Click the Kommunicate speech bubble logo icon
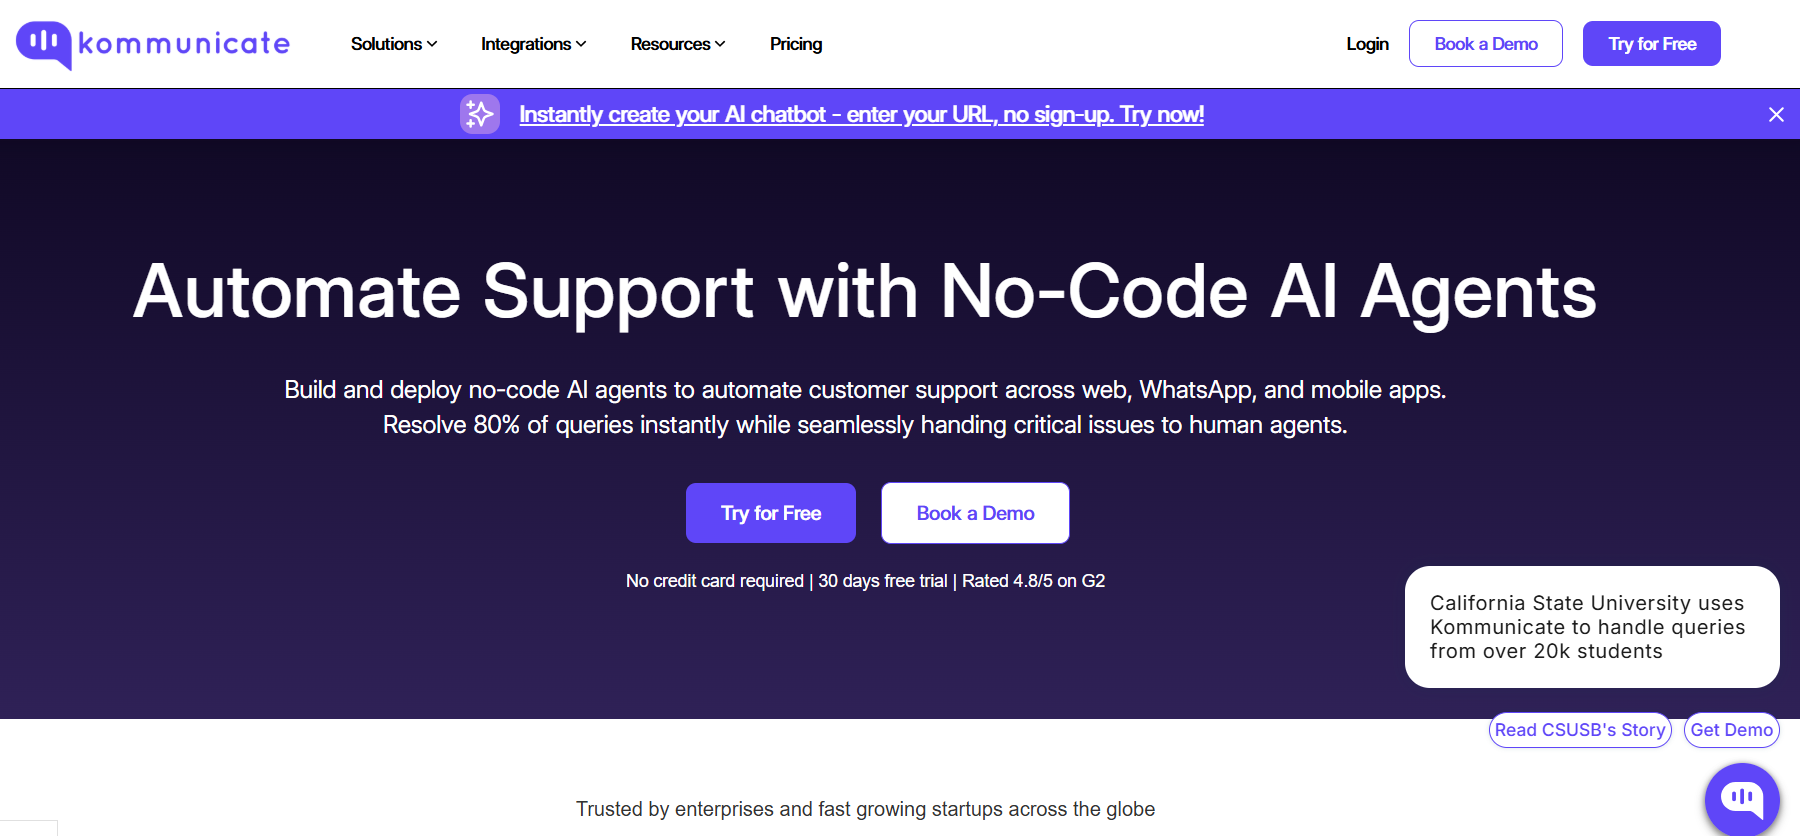This screenshot has height=836, width=1800. coord(43,44)
